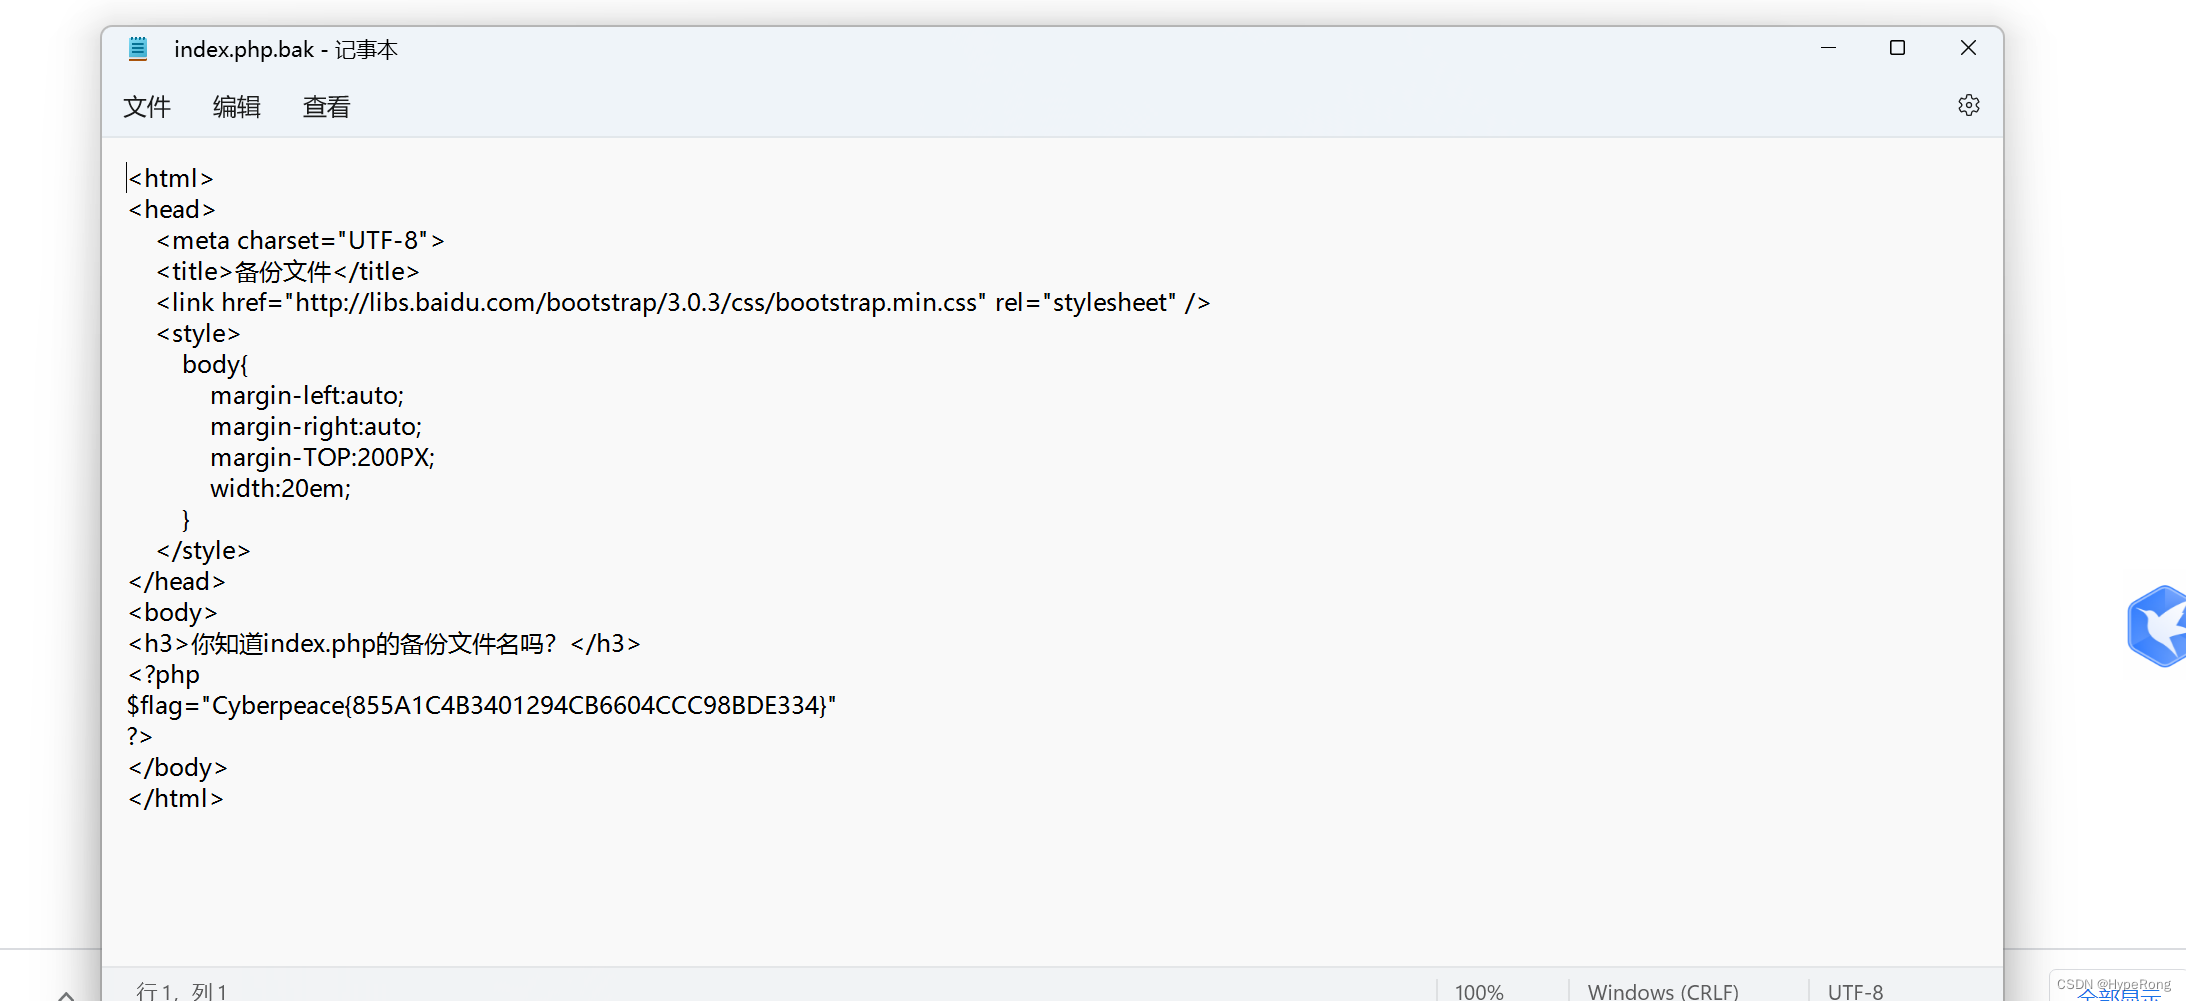Click the margin-left:auto; line
Screen dimensions: 2186x1001
coord(307,395)
